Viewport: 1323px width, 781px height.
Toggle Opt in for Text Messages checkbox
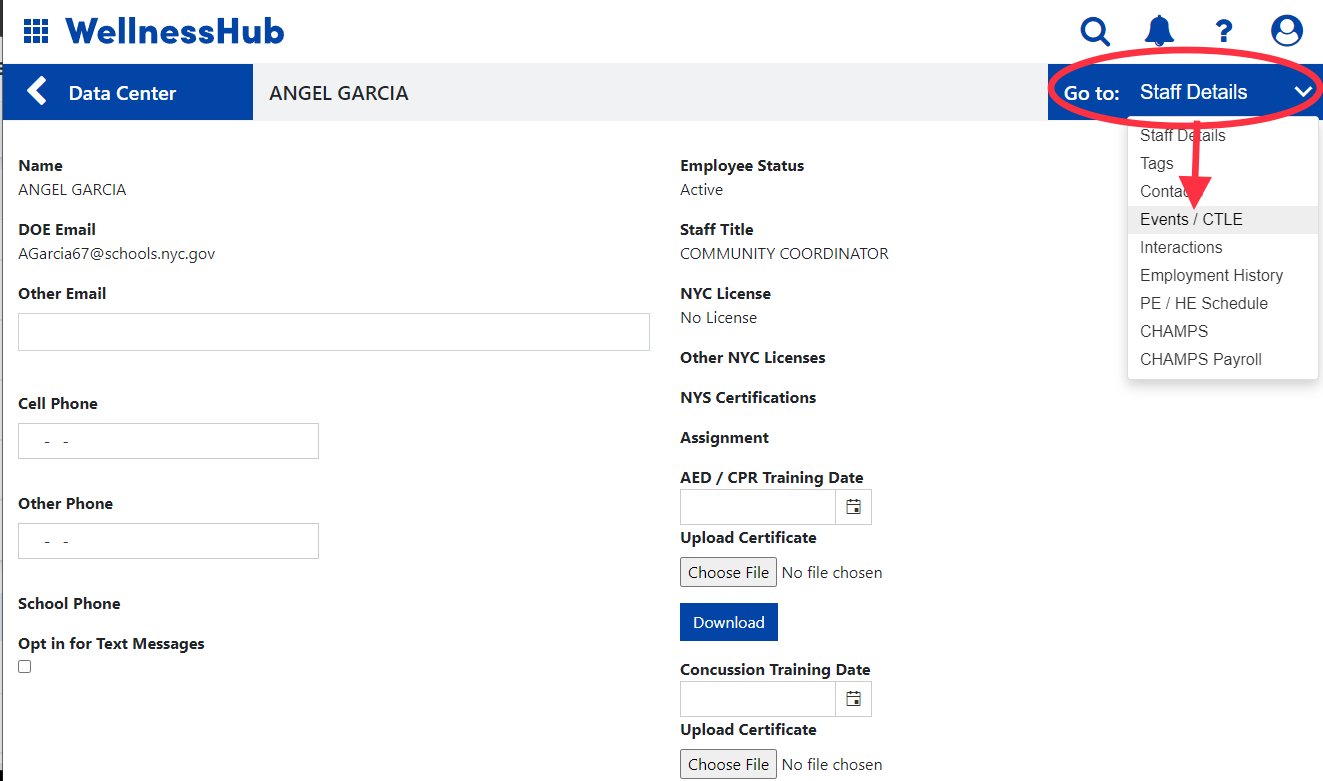coord(25,666)
